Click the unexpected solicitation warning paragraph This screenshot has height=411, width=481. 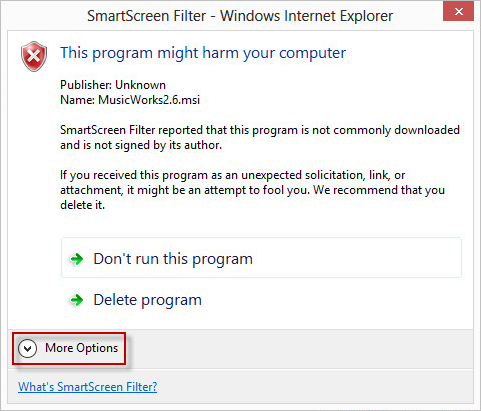tap(252, 190)
